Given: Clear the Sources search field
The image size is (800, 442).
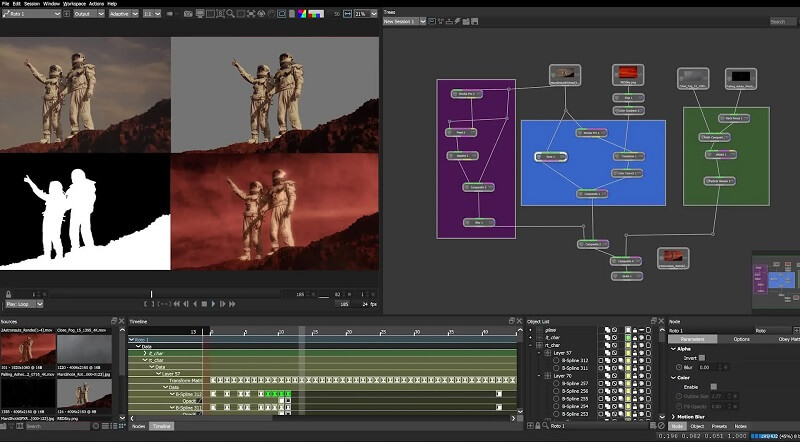Looking at the screenshot, I should coord(96,426).
